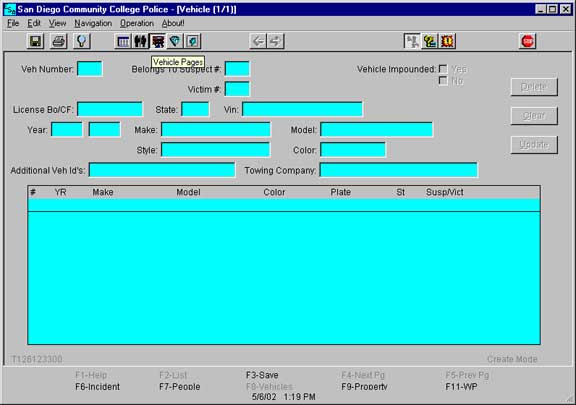The height and width of the screenshot is (405, 576).
Task: Click the Vin input field
Action: (x=302, y=109)
